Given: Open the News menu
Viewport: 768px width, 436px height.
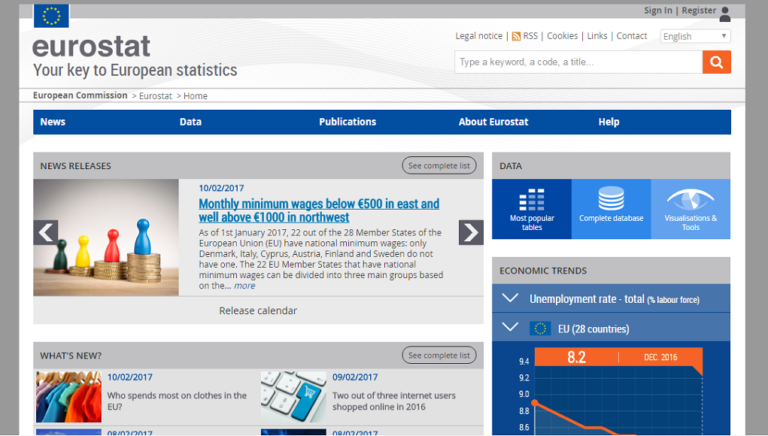Looking at the screenshot, I should (x=53, y=122).
